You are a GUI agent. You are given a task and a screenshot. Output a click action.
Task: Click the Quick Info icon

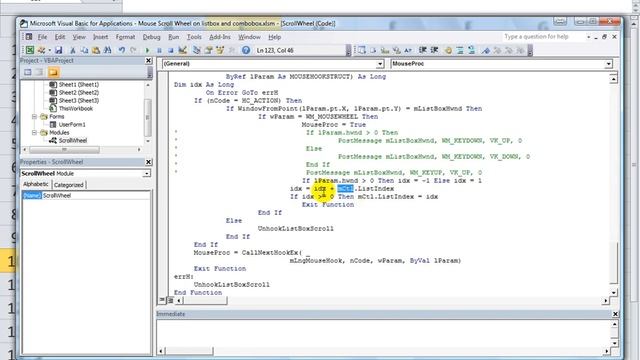[385, 50]
